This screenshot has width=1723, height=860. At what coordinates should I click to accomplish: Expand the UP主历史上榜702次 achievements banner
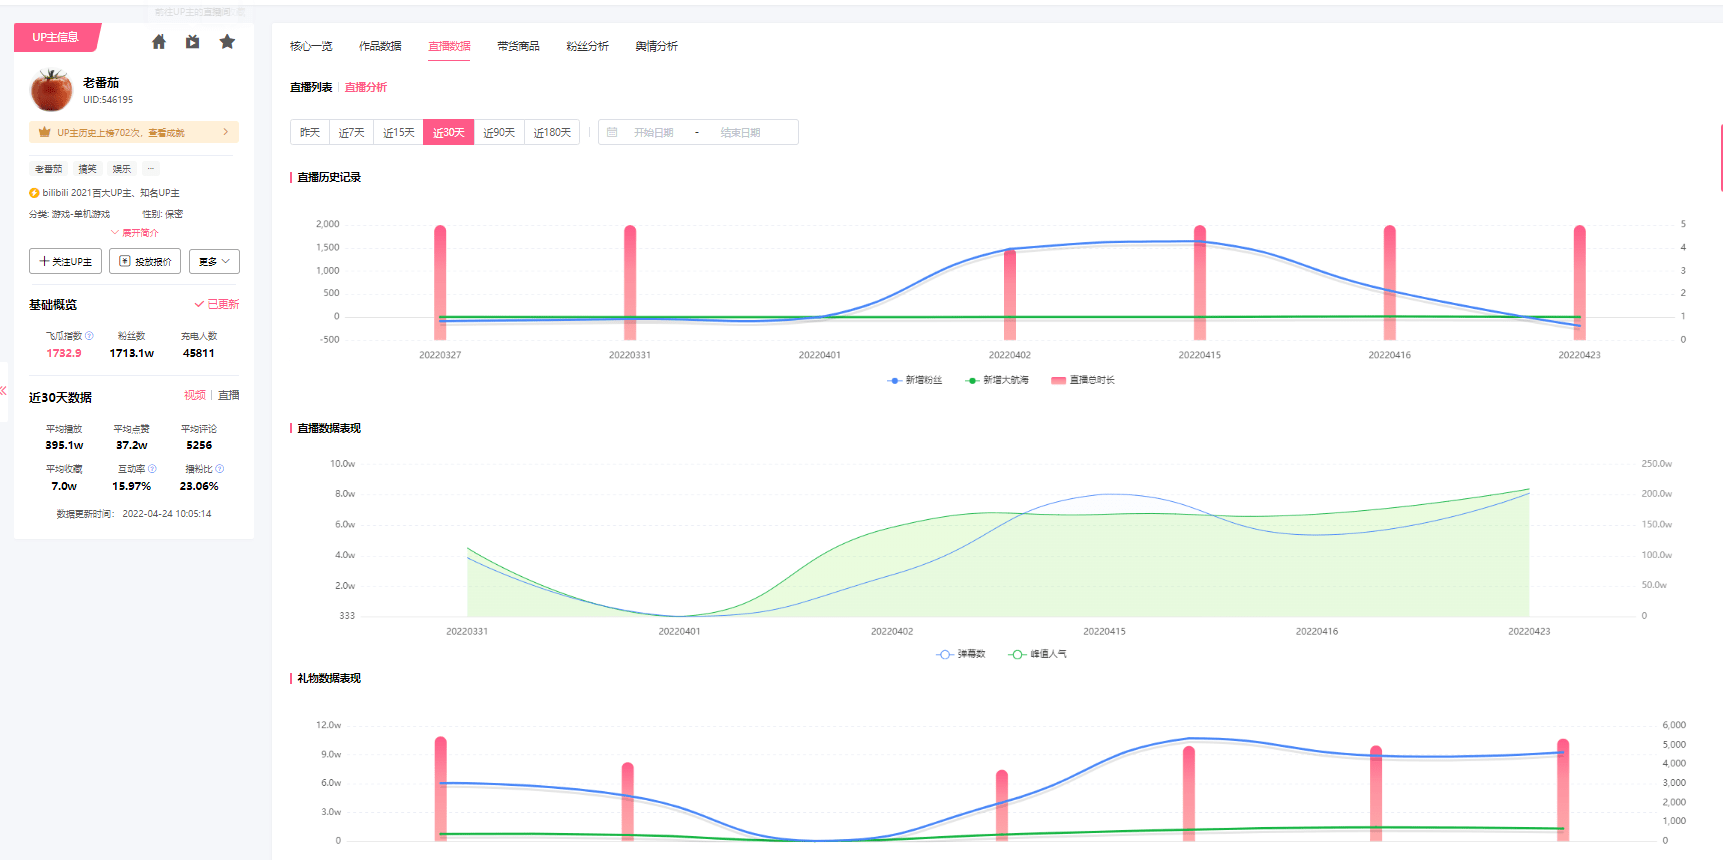tap(134, 132)
